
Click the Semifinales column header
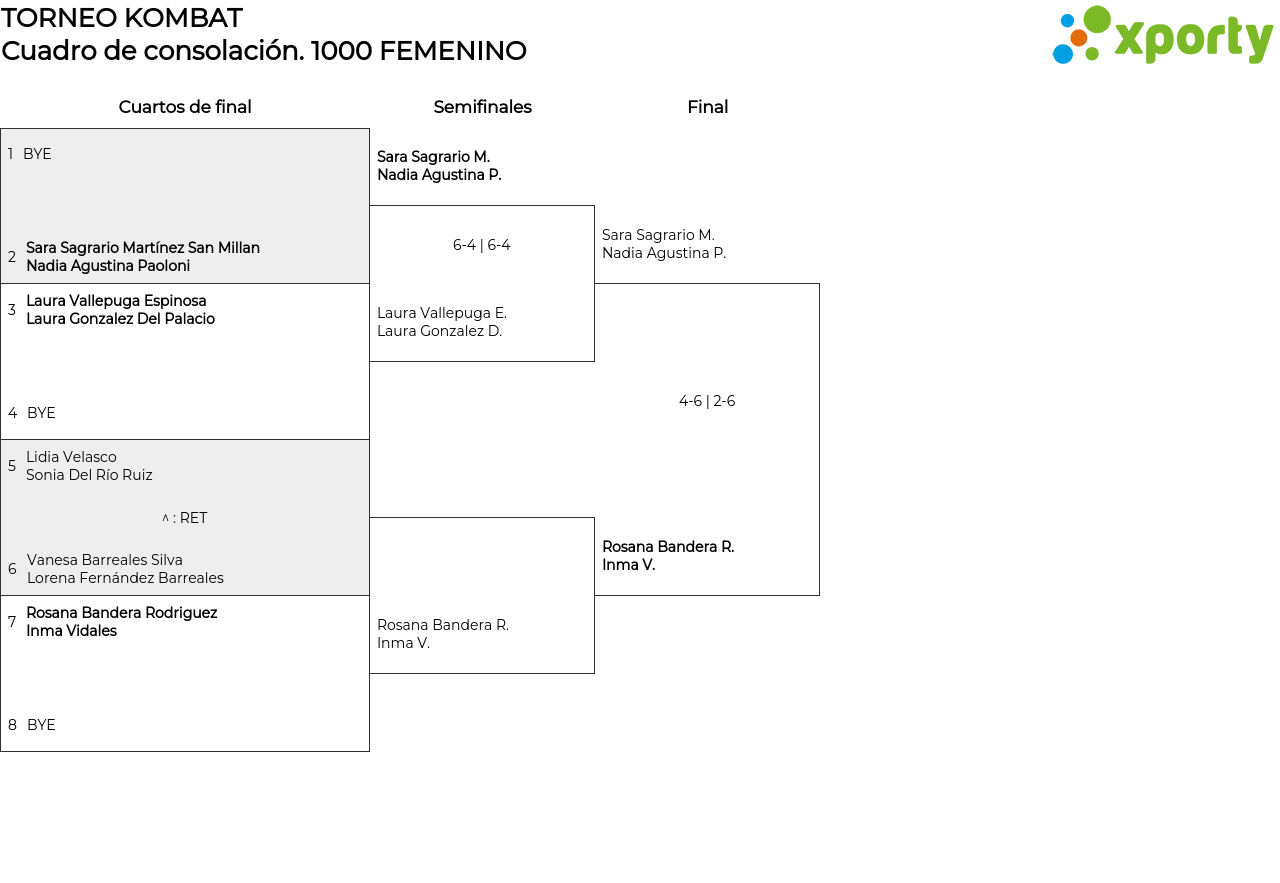click(482, 107)
